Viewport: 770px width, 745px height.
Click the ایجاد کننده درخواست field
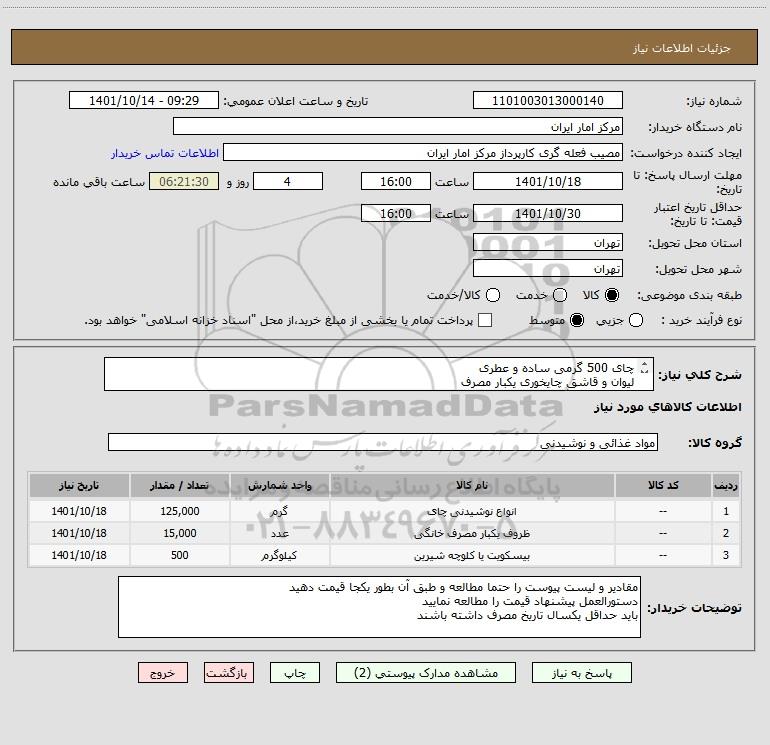tap(423, 153)
